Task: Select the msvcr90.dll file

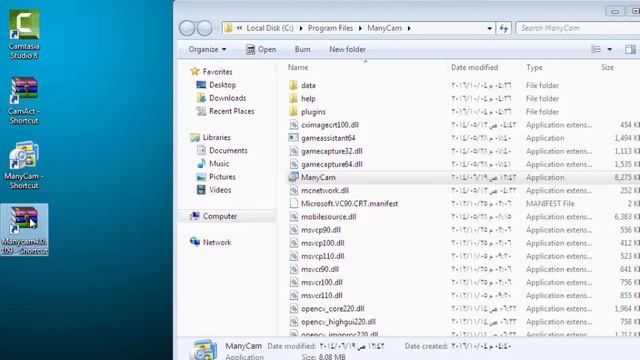Action: point(320,269)
